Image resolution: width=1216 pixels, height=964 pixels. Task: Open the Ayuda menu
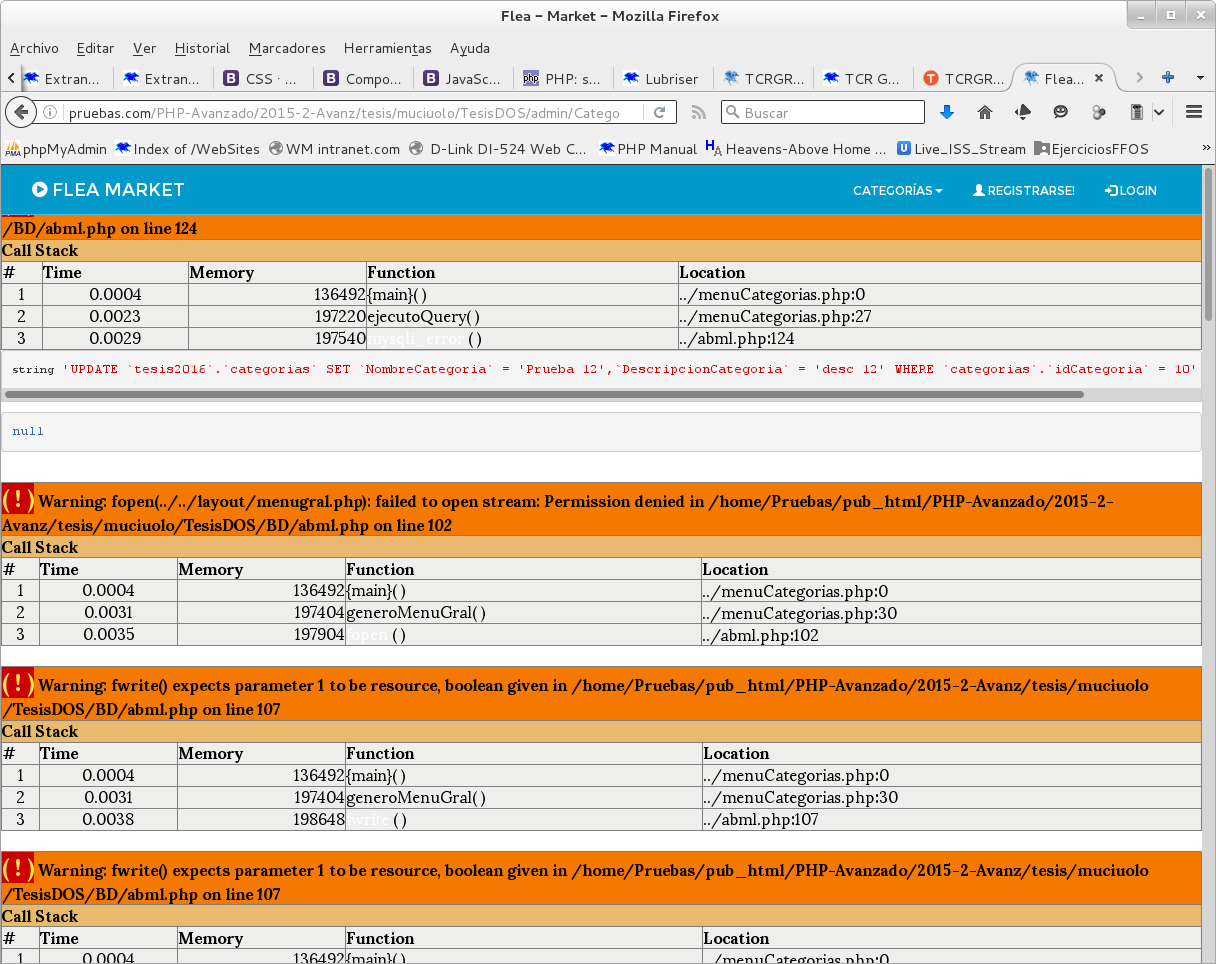(470, 48)
